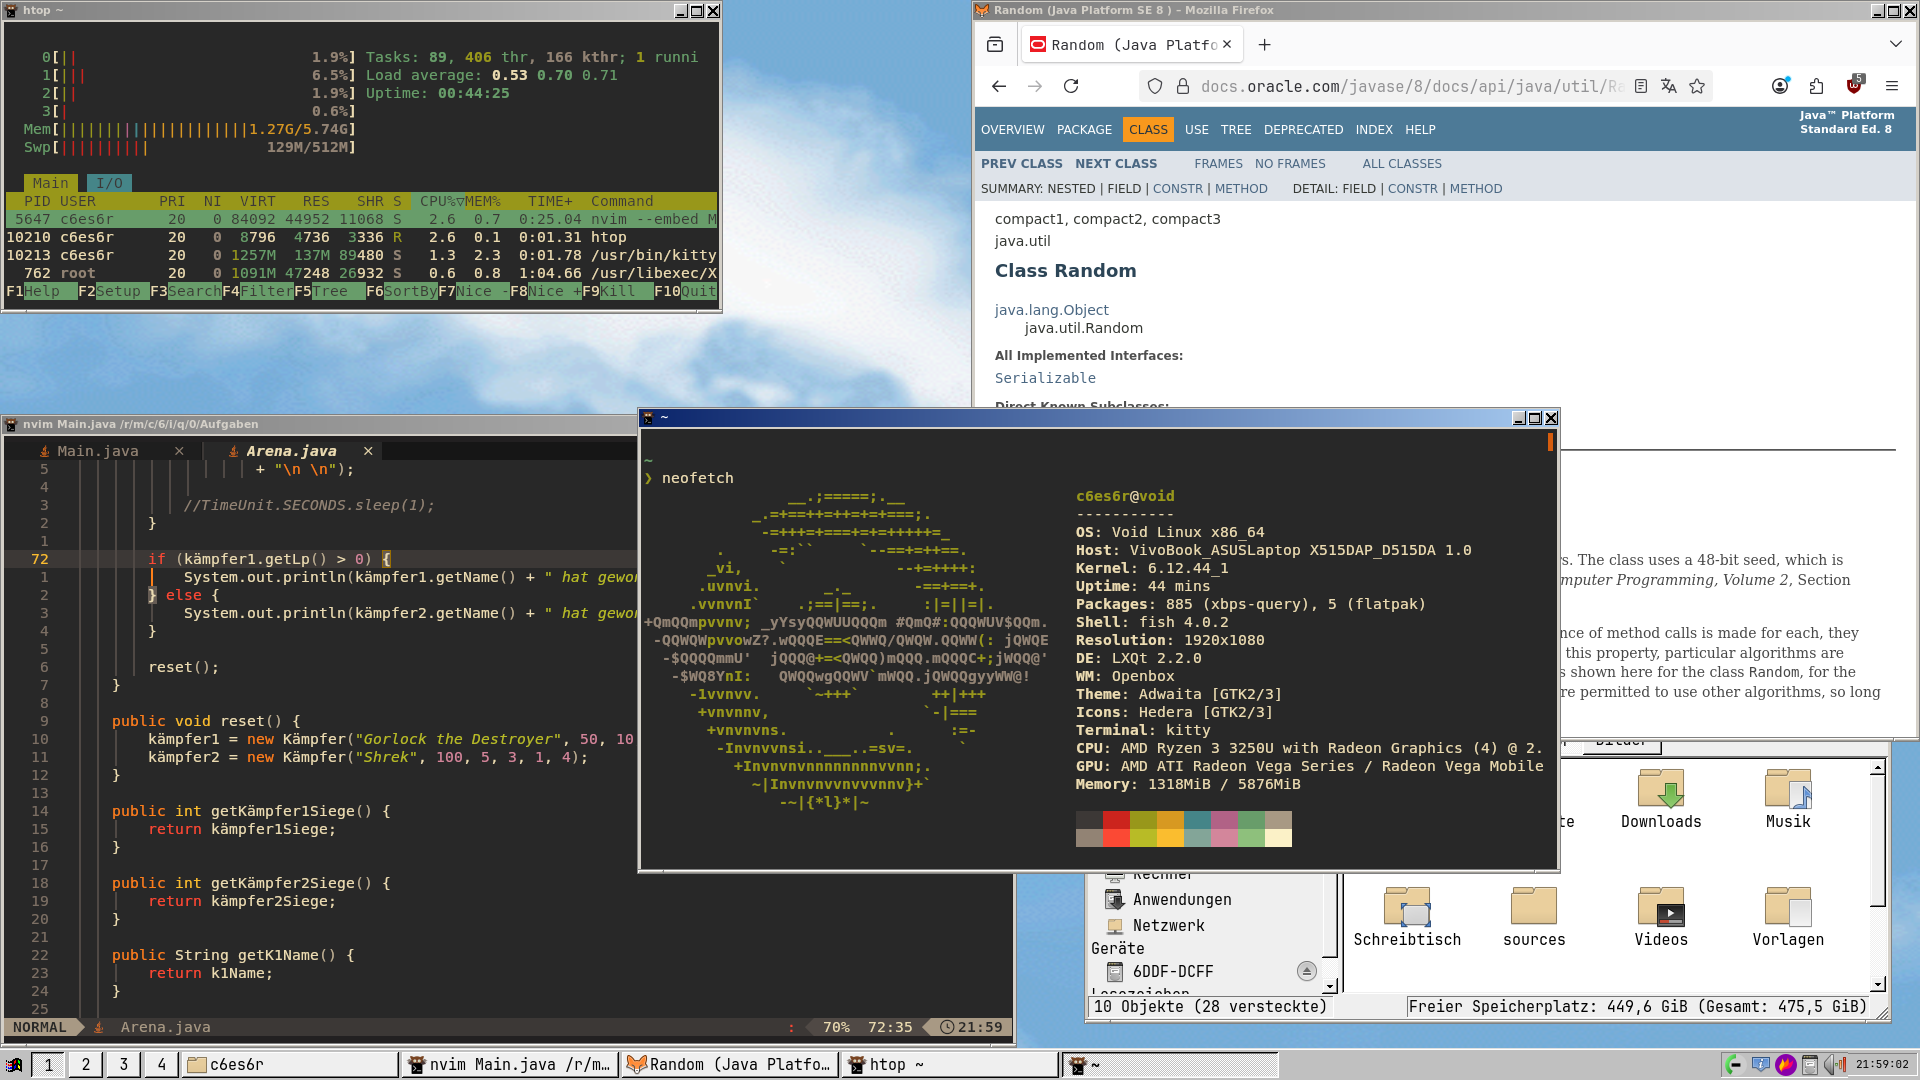Jump to summary CONSTR link
The image size is (1920, 1080).
click(1177, 189)
